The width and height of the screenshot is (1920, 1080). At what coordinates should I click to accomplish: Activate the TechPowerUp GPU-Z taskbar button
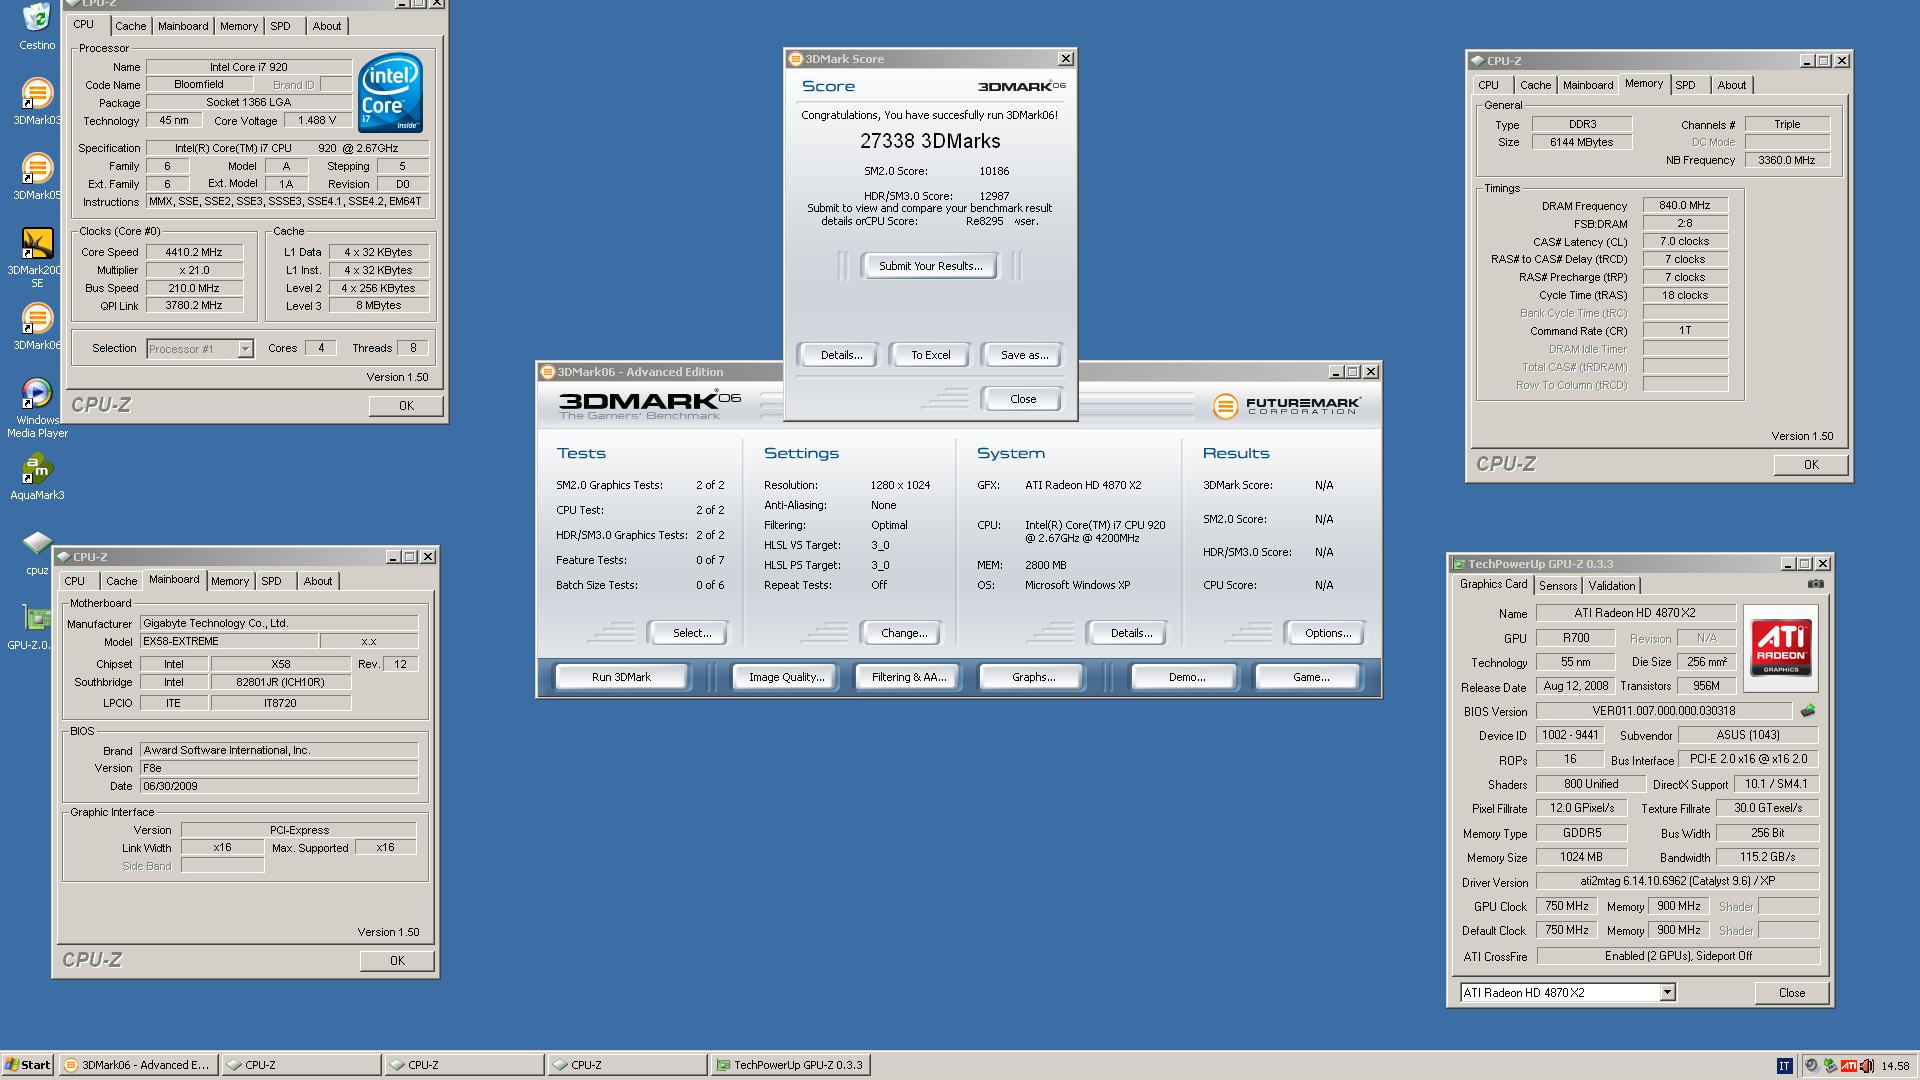790,1065
